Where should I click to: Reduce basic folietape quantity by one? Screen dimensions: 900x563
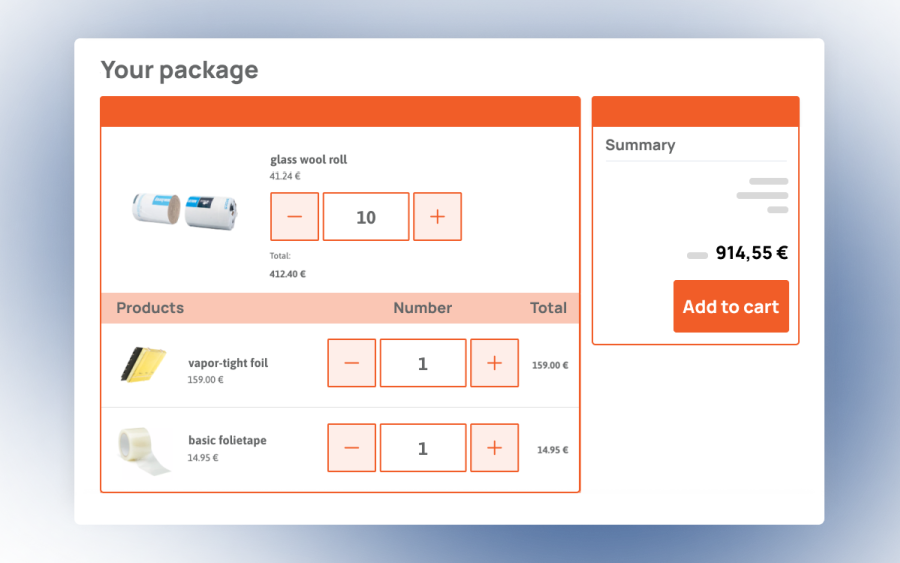click(351, 448)
